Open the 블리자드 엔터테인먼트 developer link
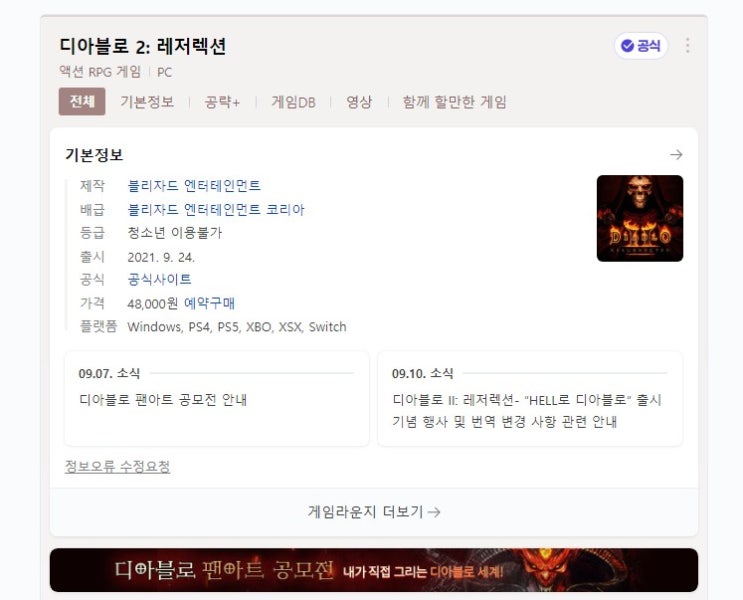 click(x=194, y=185)
